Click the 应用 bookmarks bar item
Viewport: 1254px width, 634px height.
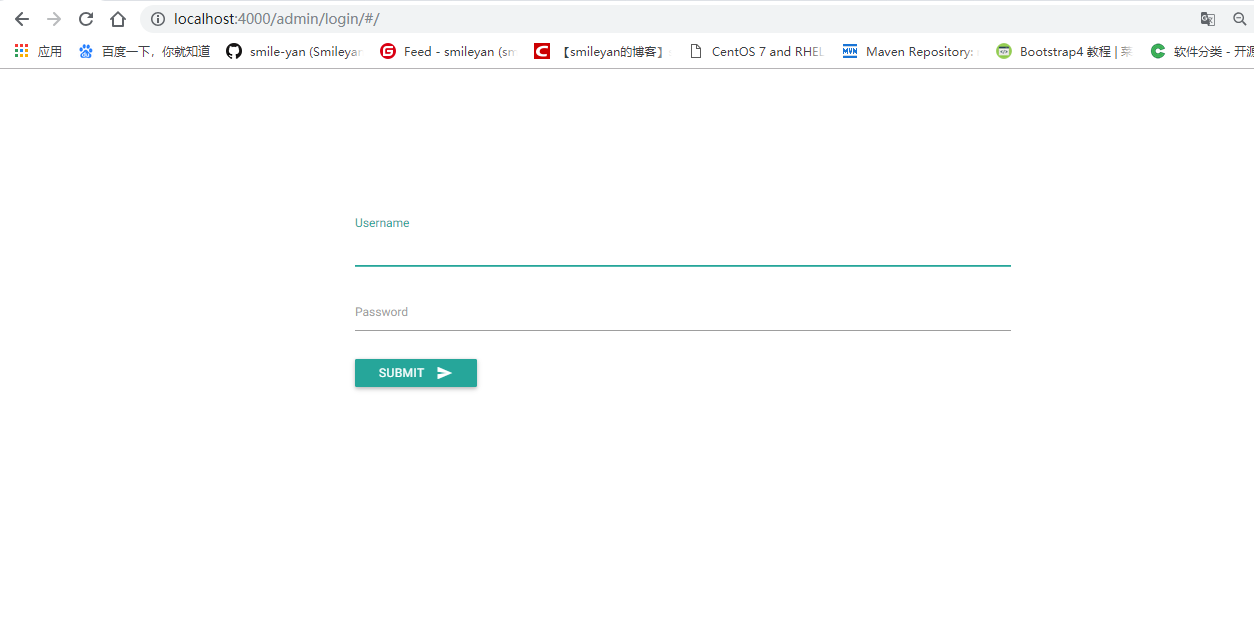(49, 51)
